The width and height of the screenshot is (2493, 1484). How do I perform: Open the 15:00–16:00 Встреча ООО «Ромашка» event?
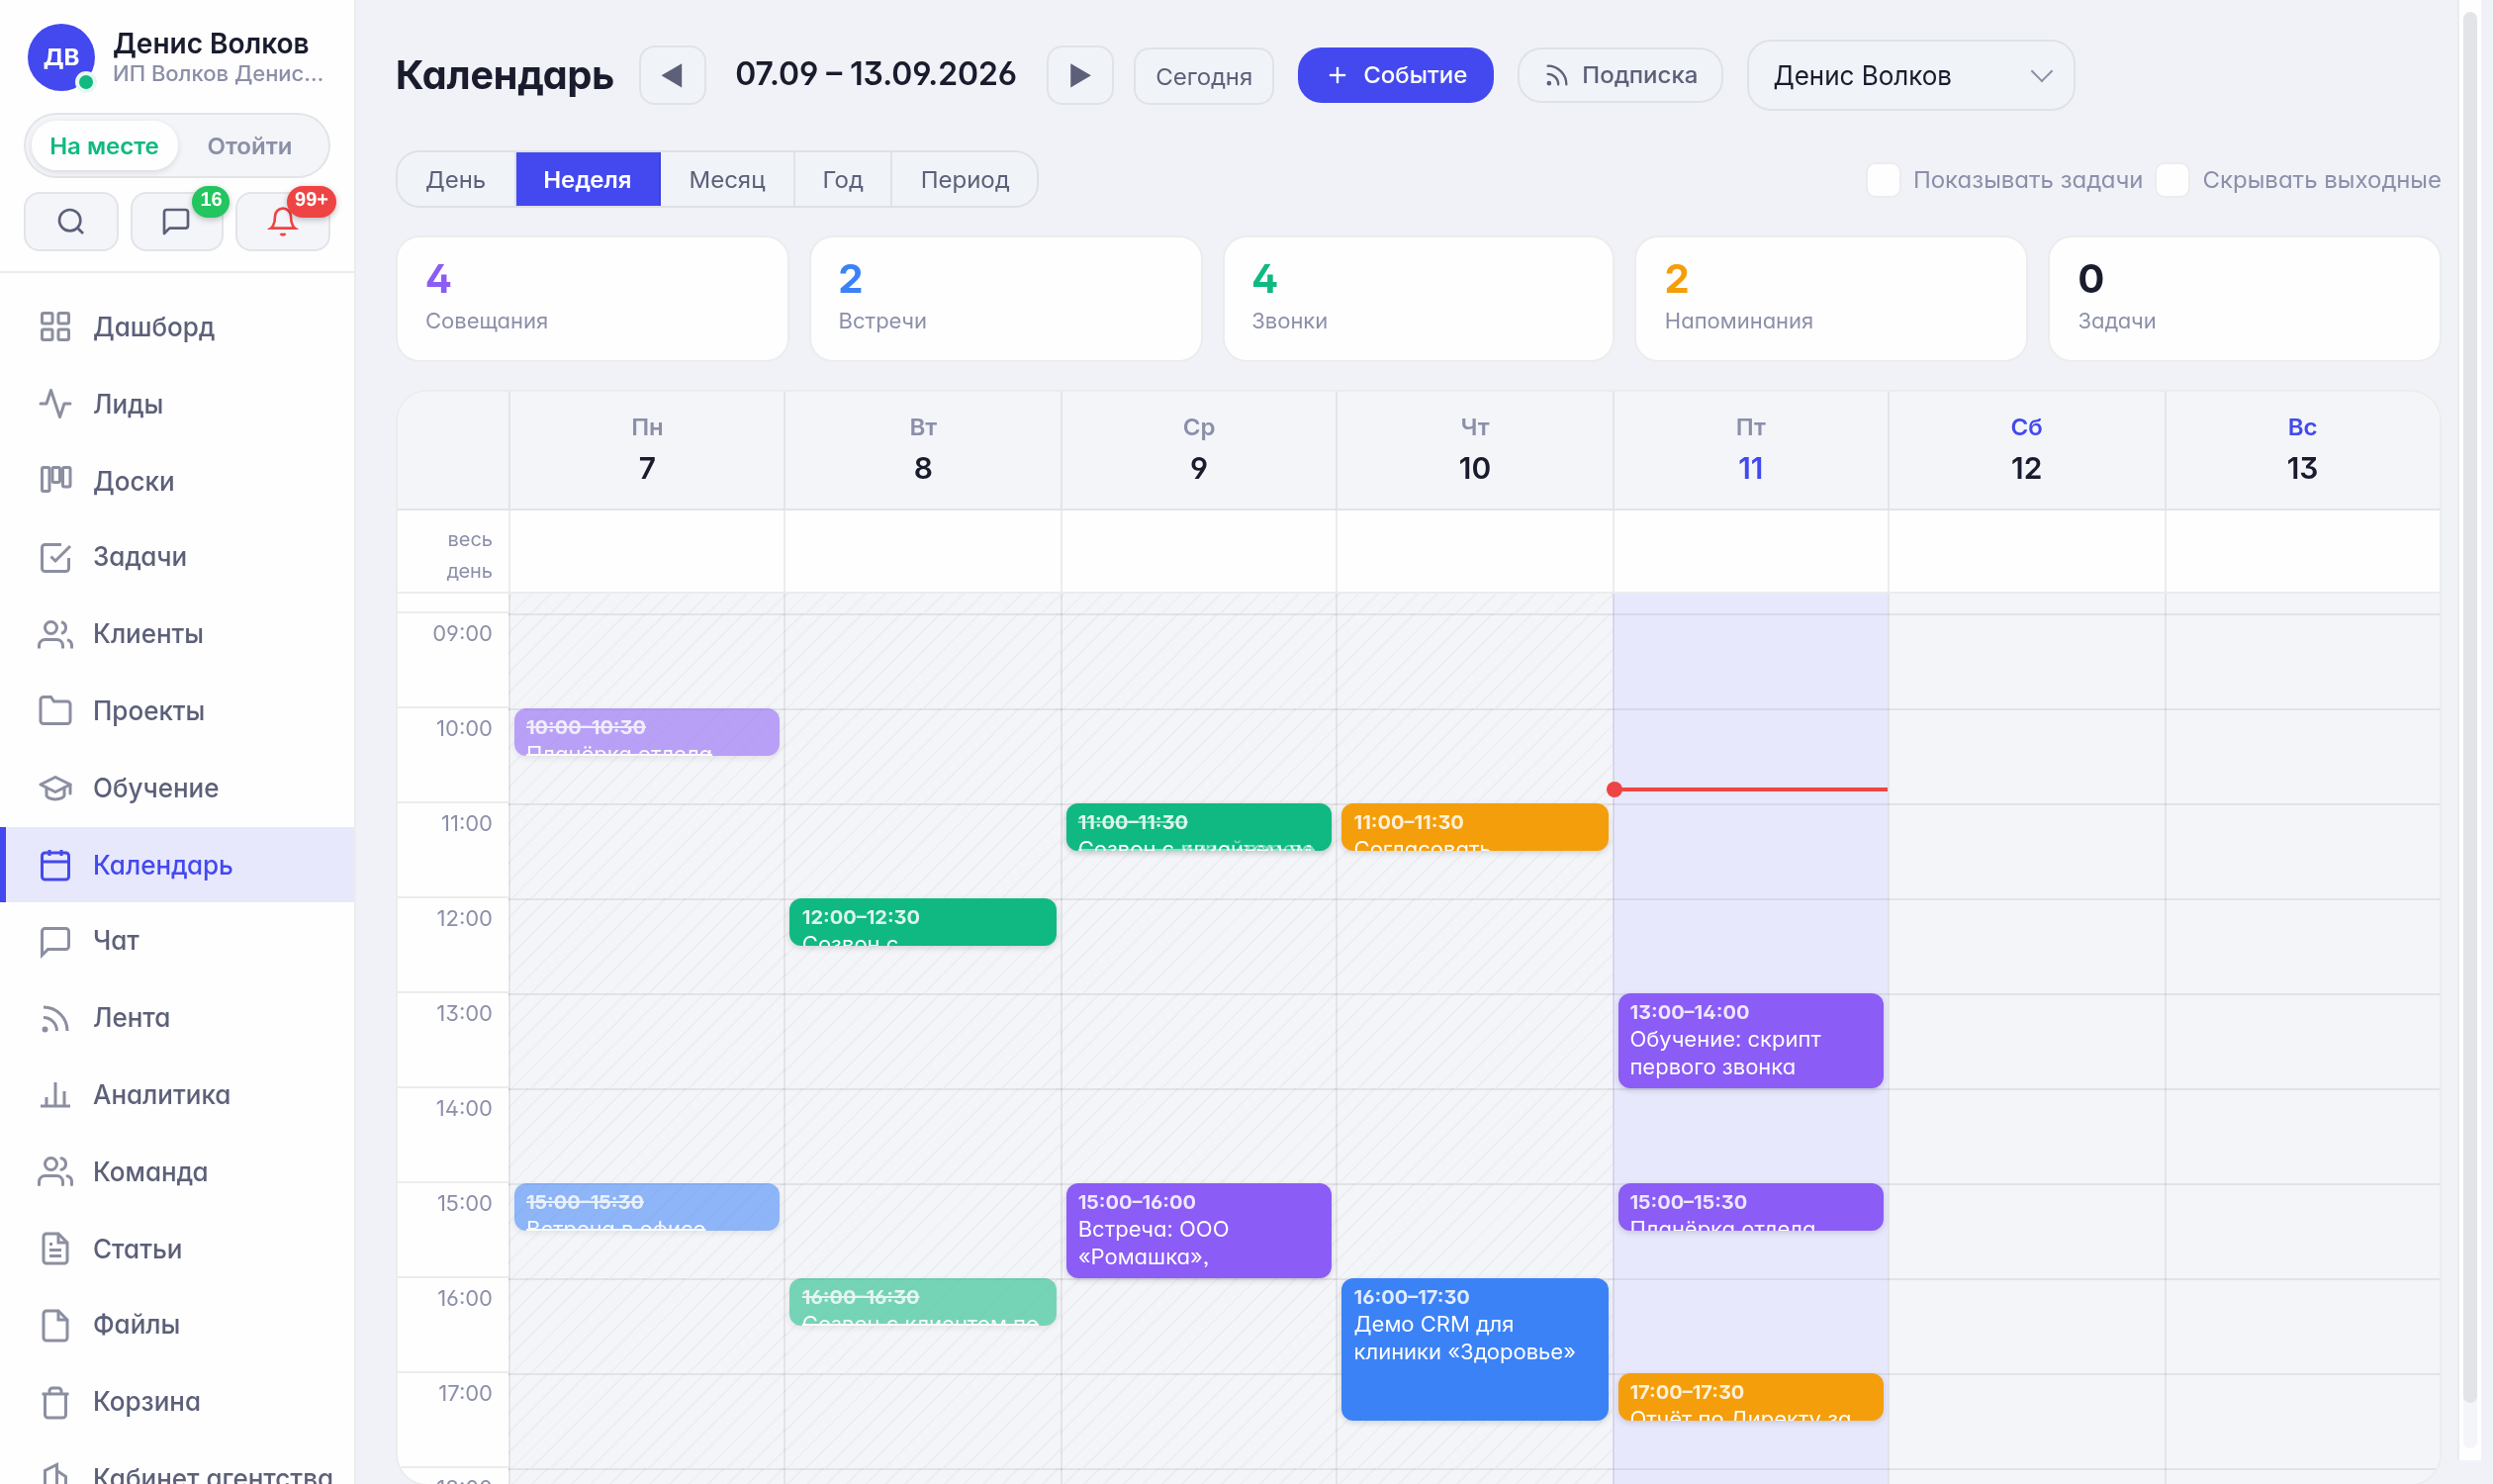tap(1198, 1230)
